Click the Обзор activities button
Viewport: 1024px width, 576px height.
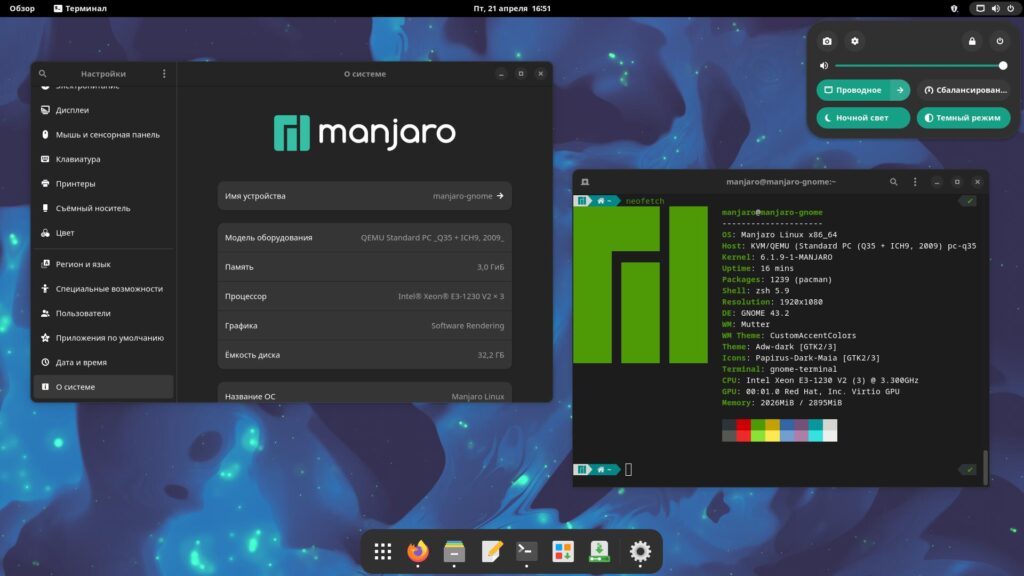click(22, 8)
